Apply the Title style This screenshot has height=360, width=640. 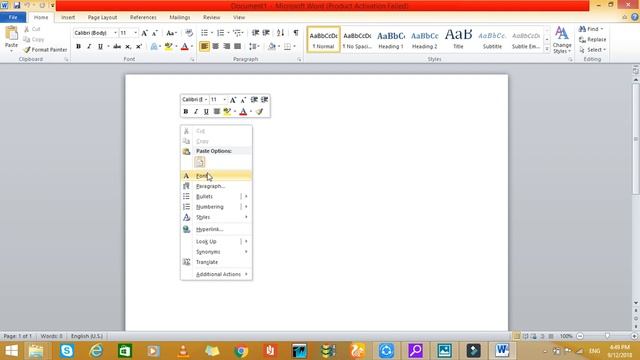458,40
